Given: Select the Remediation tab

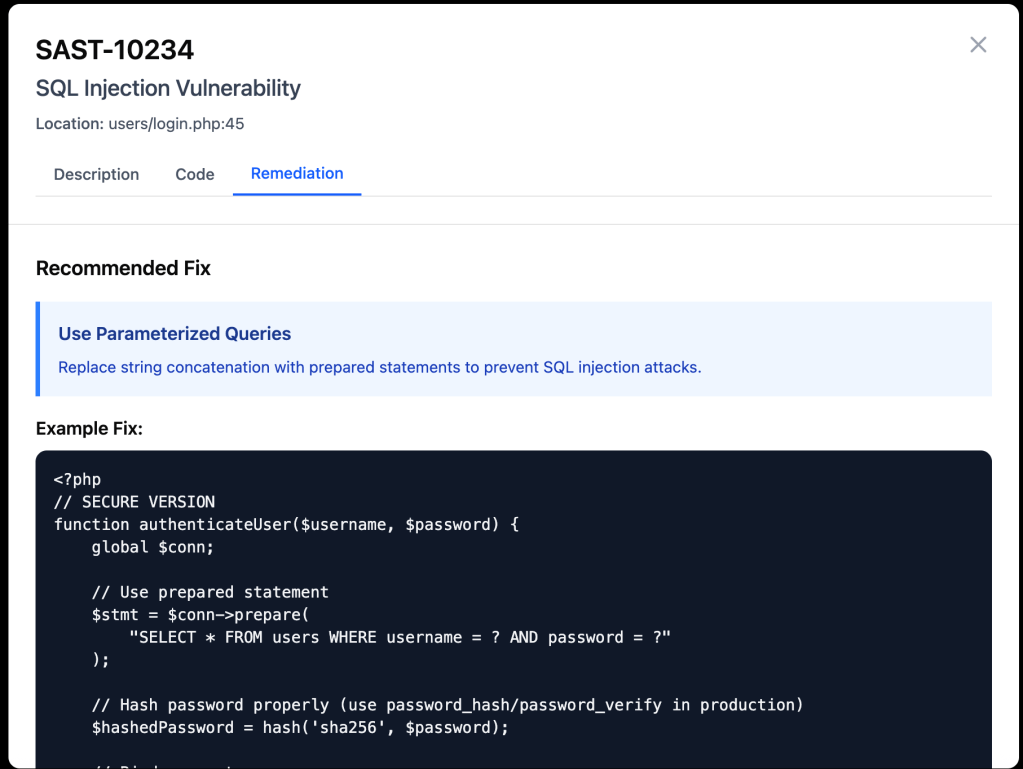Looking at the screenshot, I should pyautogui.click(x=297, y=173).
